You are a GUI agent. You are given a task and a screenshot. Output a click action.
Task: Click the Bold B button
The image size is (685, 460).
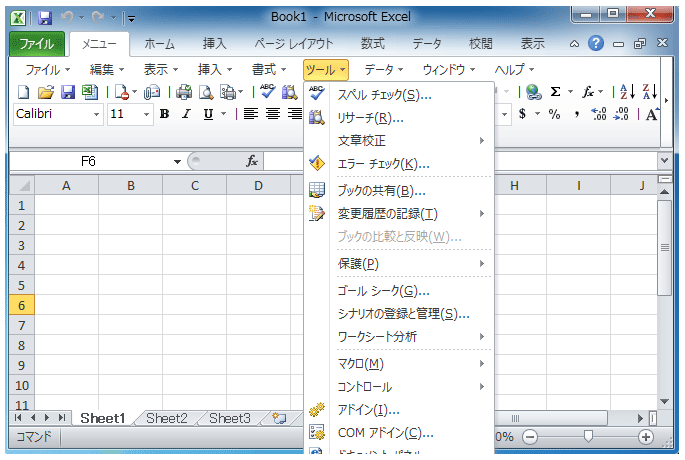[x=164, y=114]
